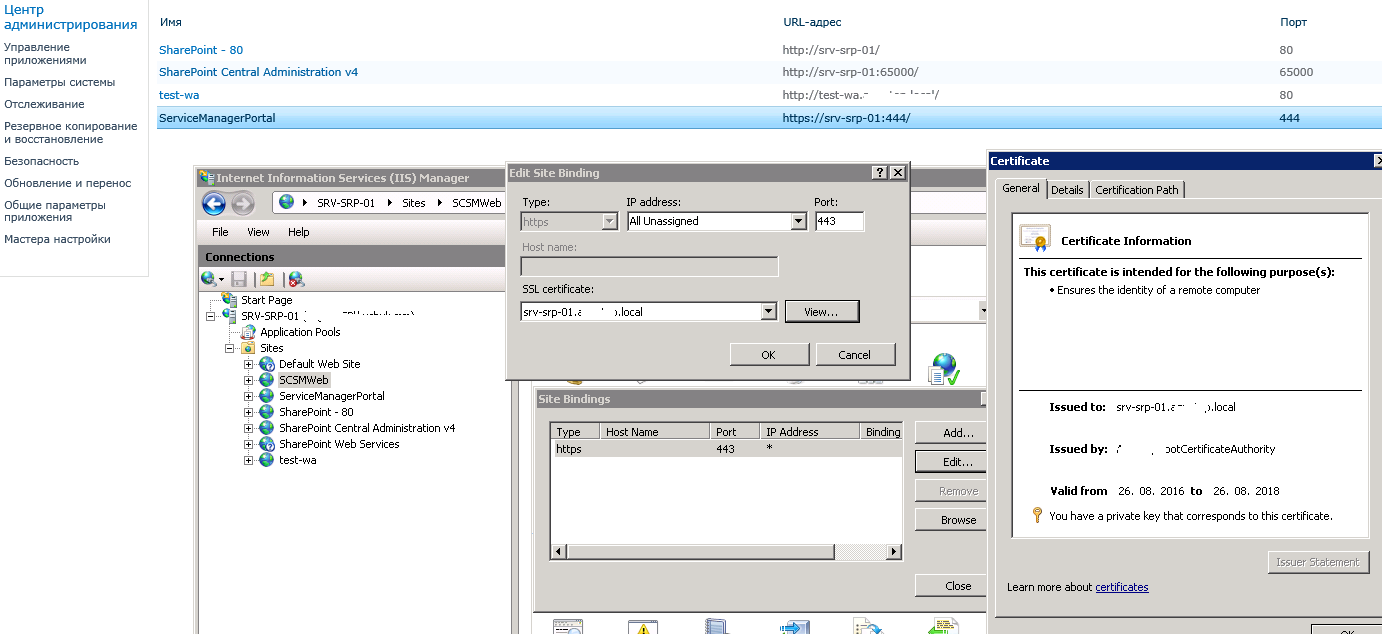Select the https binding row
This screenshot has width=1382, height=634.
726,450
